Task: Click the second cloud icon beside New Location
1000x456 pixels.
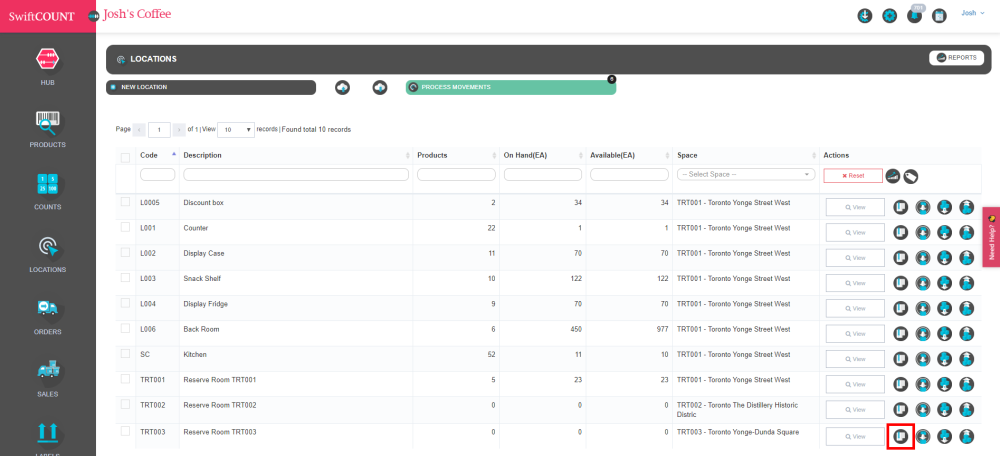Action: [380, 87]
